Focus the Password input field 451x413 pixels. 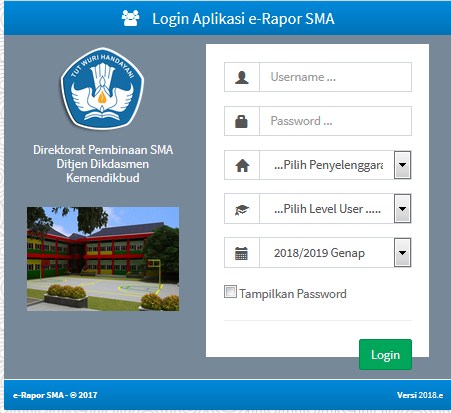pos(335,121)
